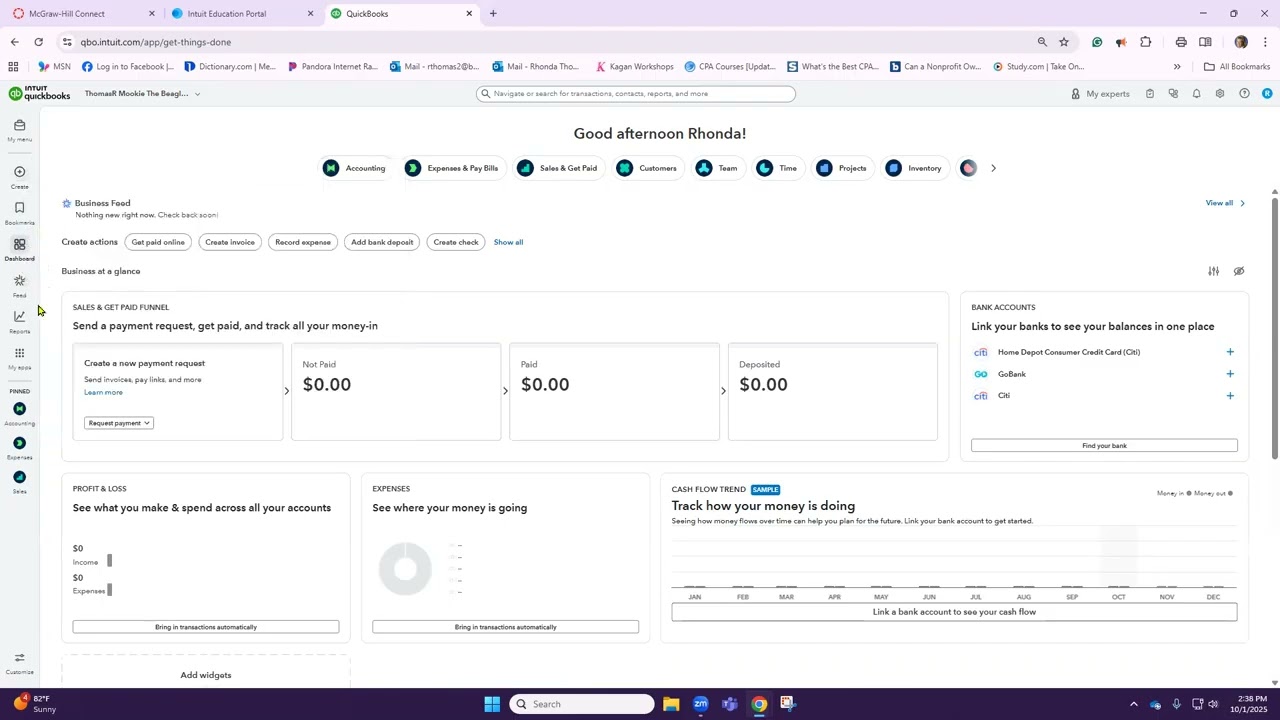
Task: Open Bookmarks in the sidebar
Action: tap(19, 213)
